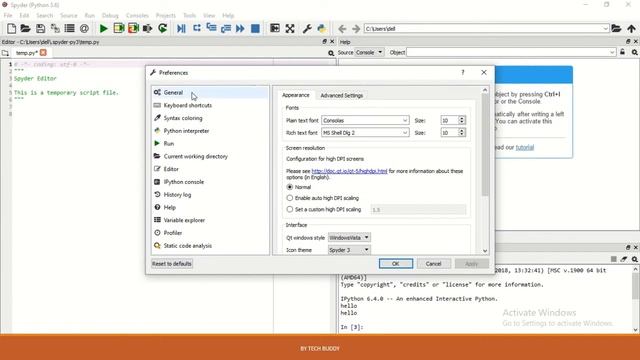The image size is (640, 360).
Task: Open the Qt windows style dropdown
Action: [x=349, y=238]
